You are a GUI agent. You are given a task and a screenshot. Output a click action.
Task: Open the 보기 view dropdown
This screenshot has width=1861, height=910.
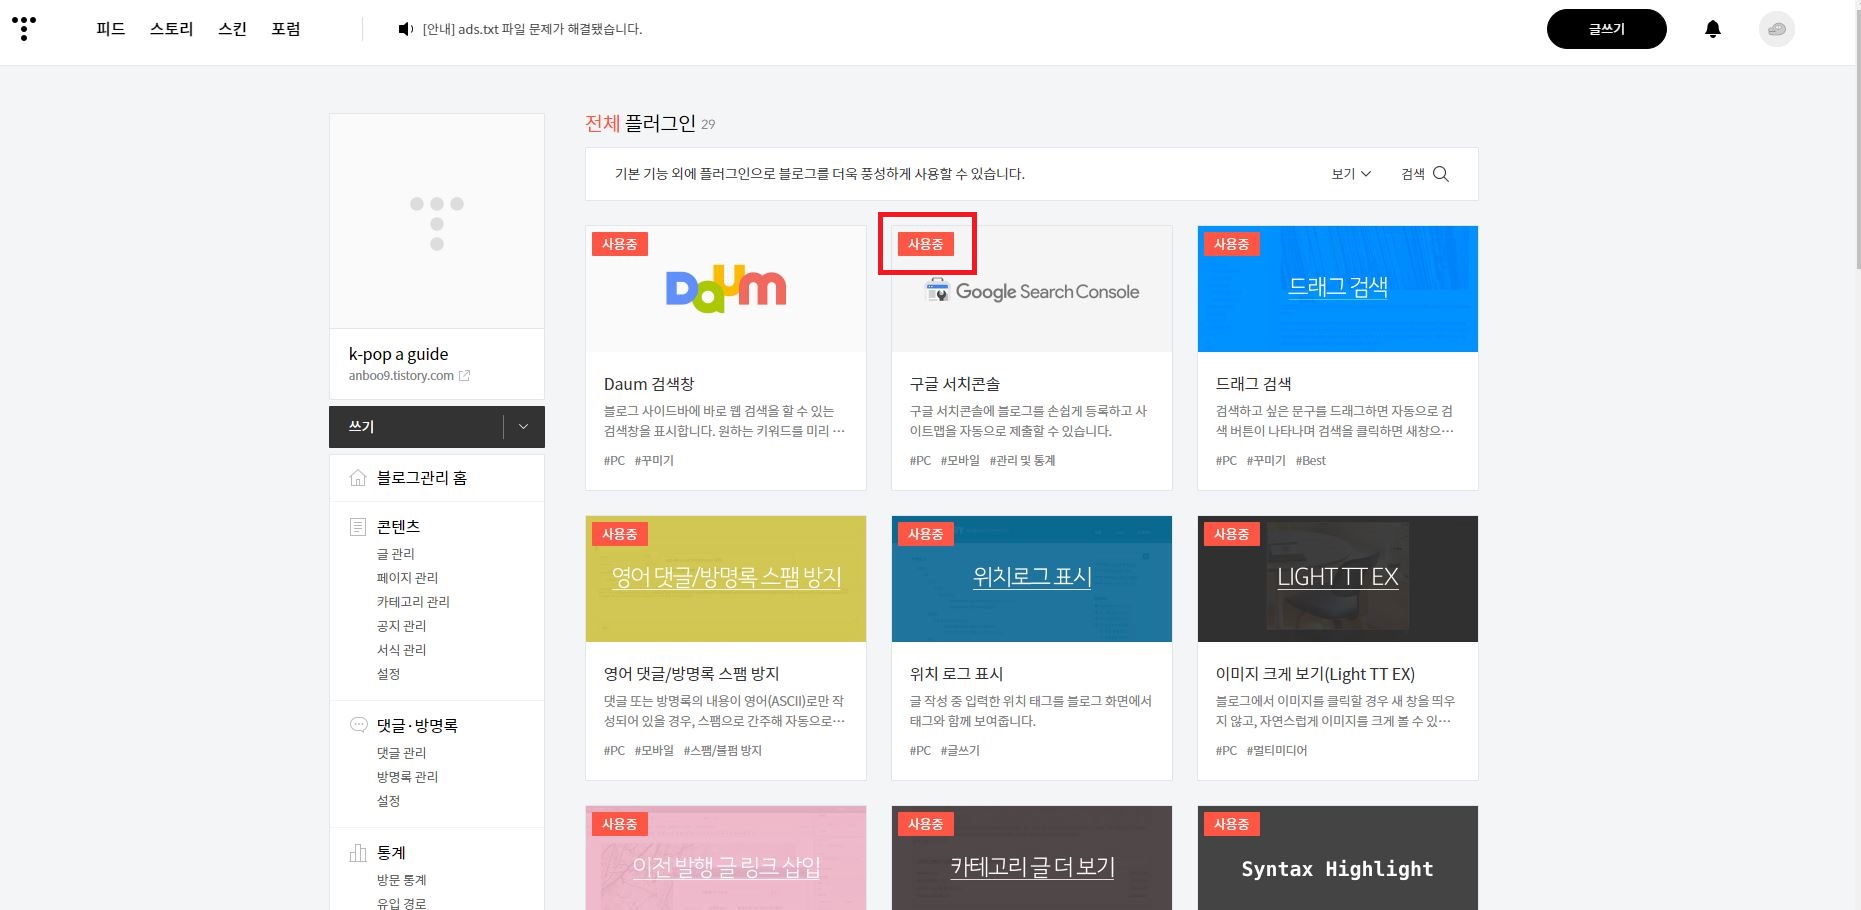point(1351,174)
